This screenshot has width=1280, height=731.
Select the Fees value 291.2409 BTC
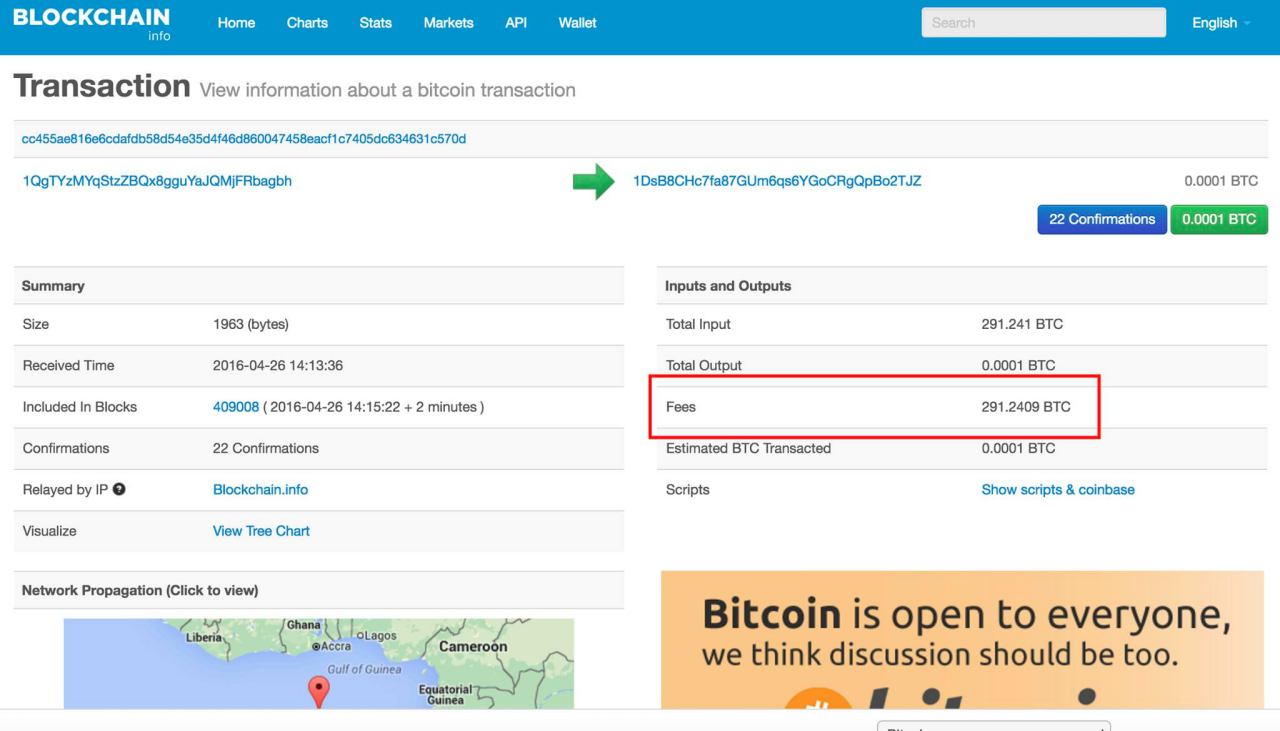[x=1026, y=407]
